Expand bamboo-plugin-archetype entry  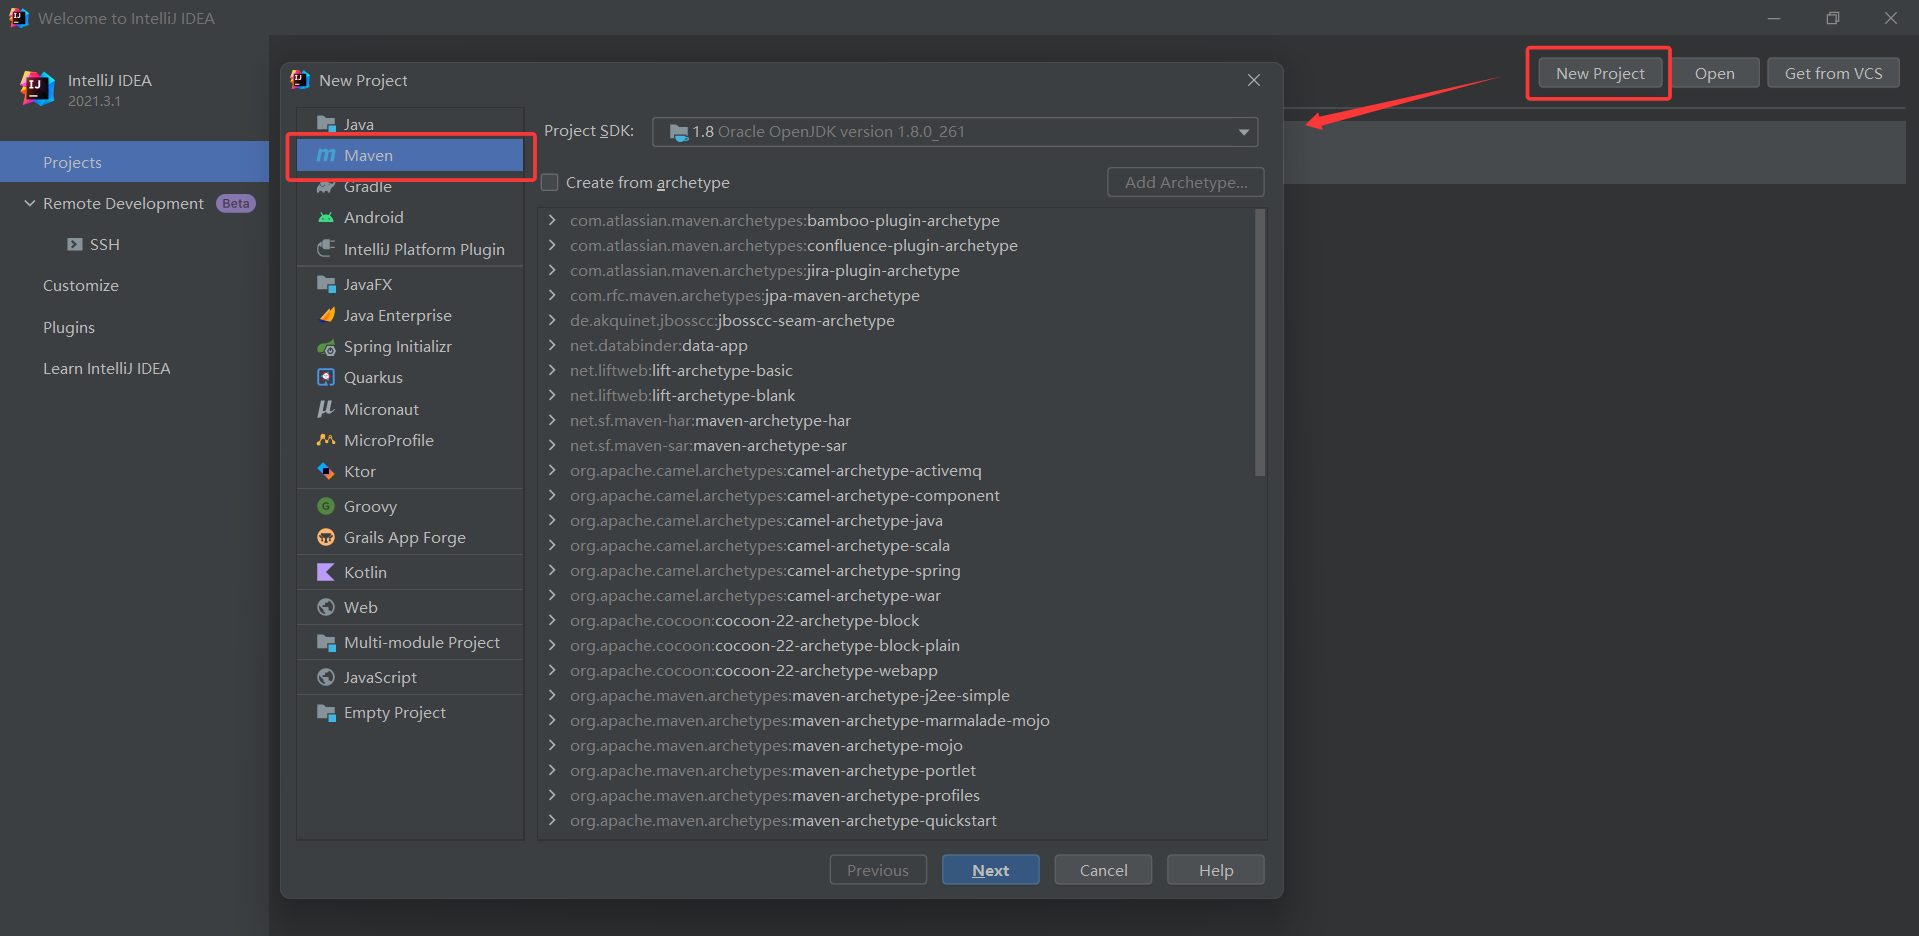[x=552, y=220]
